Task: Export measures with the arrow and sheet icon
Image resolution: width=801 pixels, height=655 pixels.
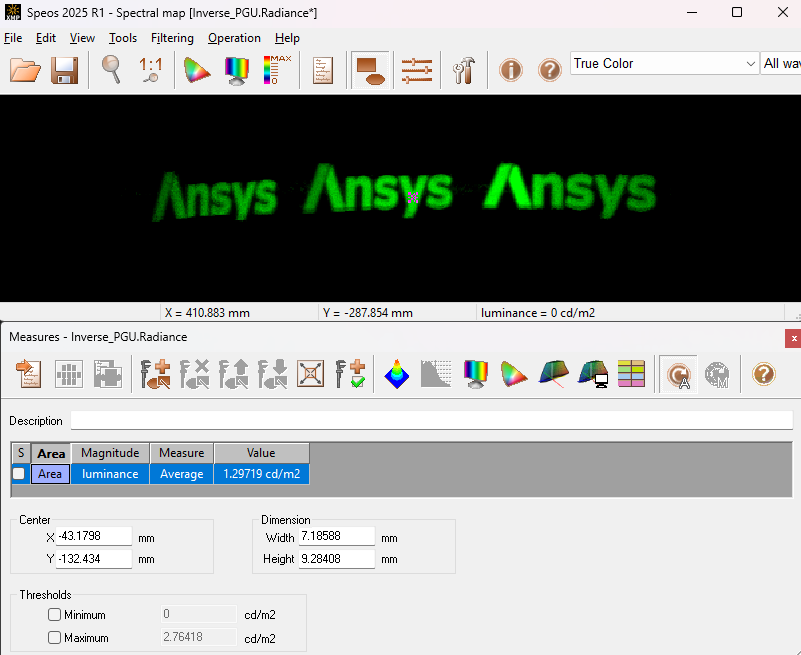Action: coord(29,374)
